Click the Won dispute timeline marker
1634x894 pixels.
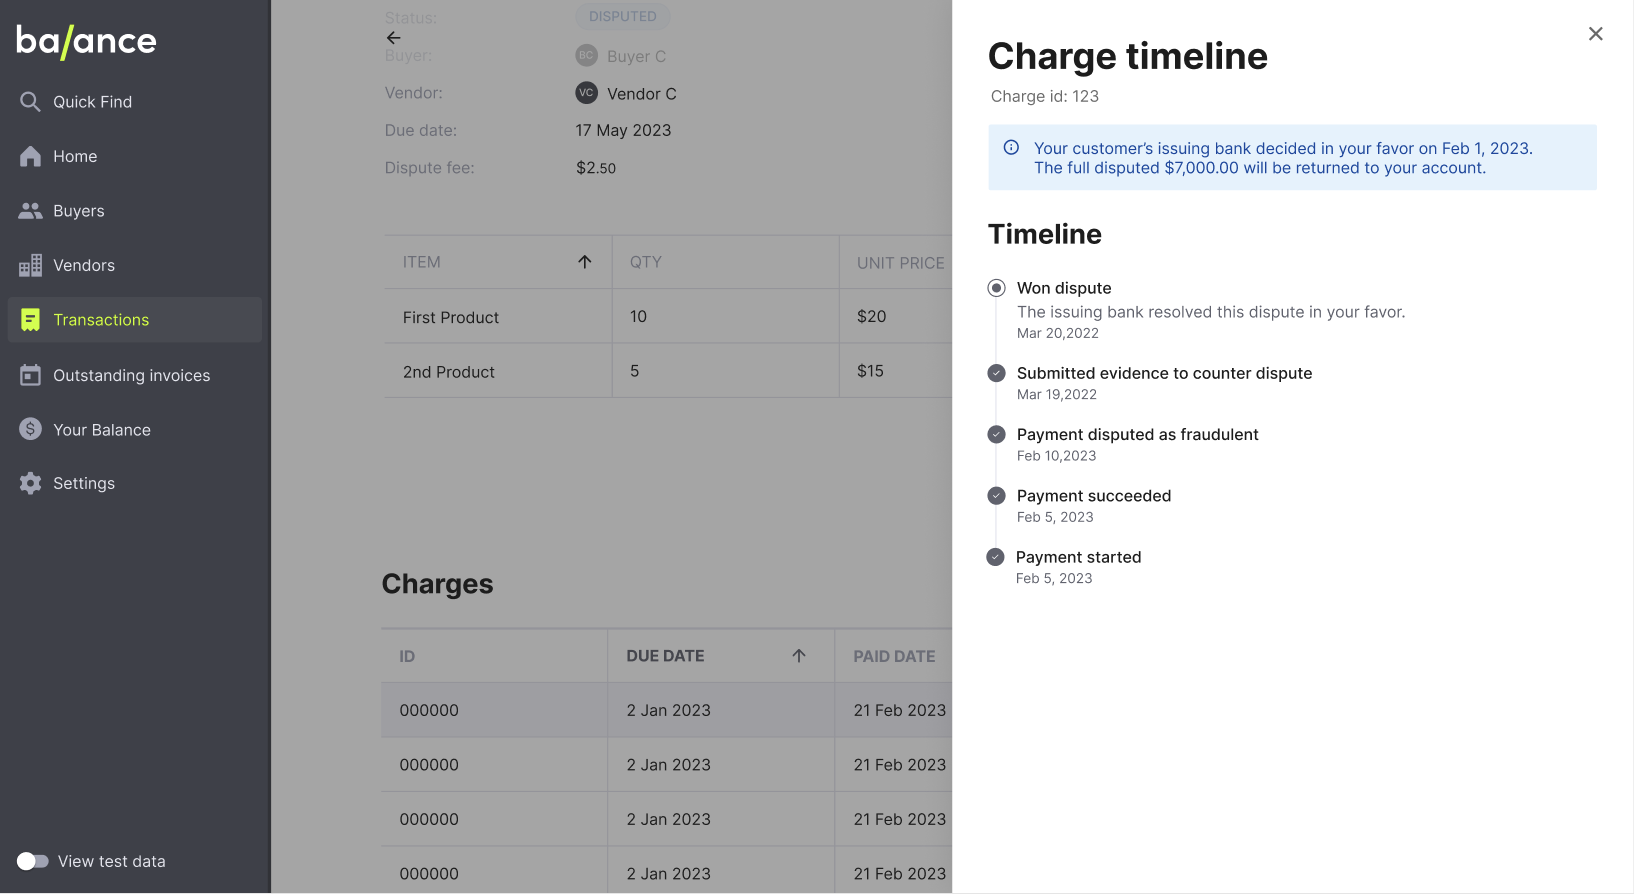pos(996,288)
